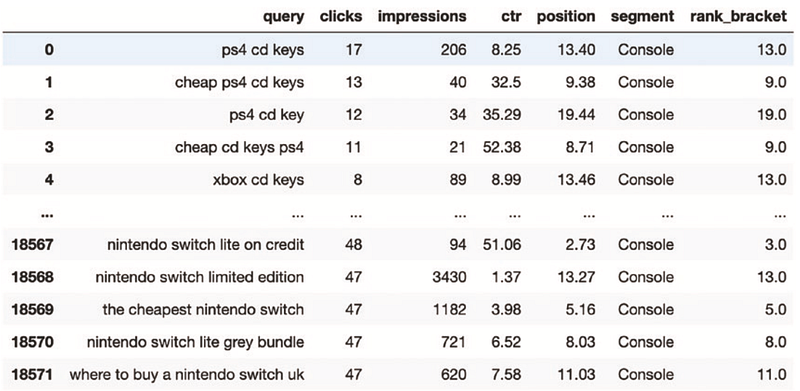
Task: Click row index 0
Action: [49, 50]
